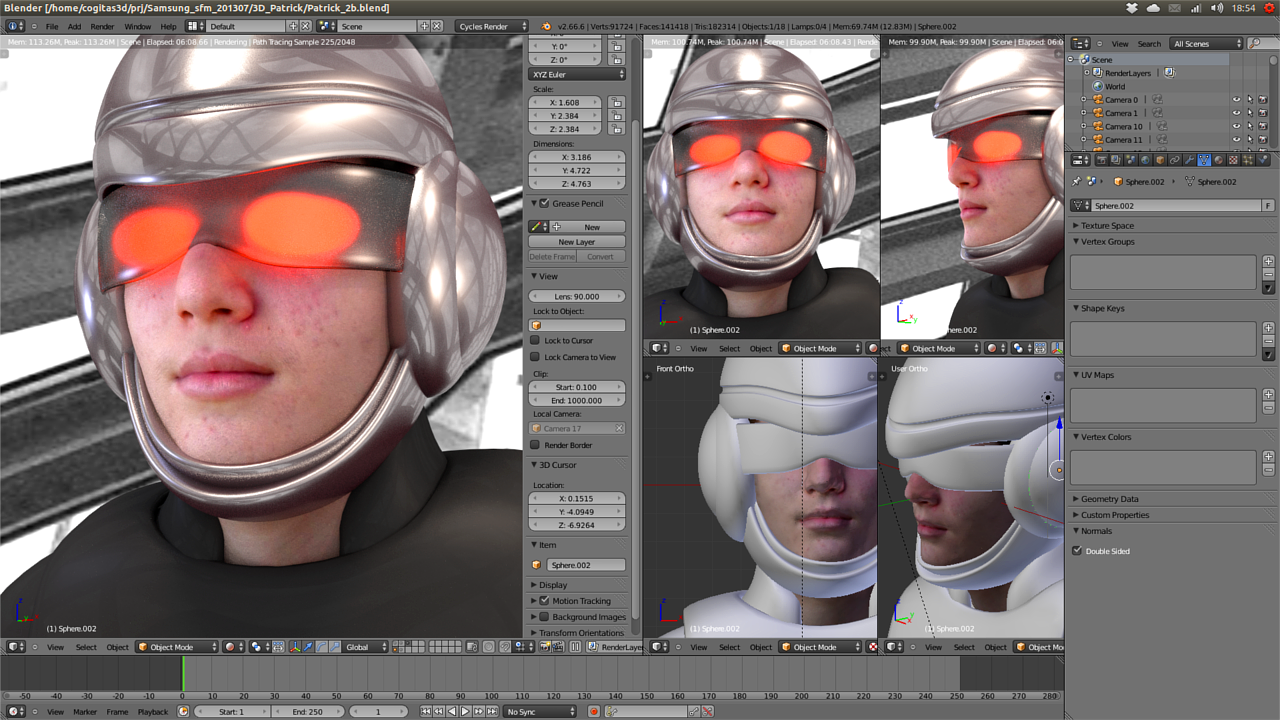Open the View menu in the Outliner
The image size is (1280, 720).
click(1120, 43)
